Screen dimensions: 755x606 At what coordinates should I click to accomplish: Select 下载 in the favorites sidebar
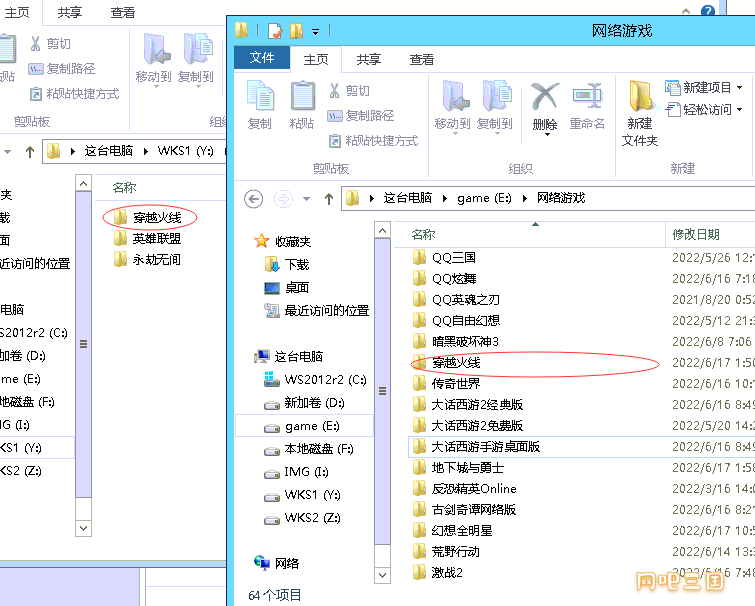pos(287,264)
